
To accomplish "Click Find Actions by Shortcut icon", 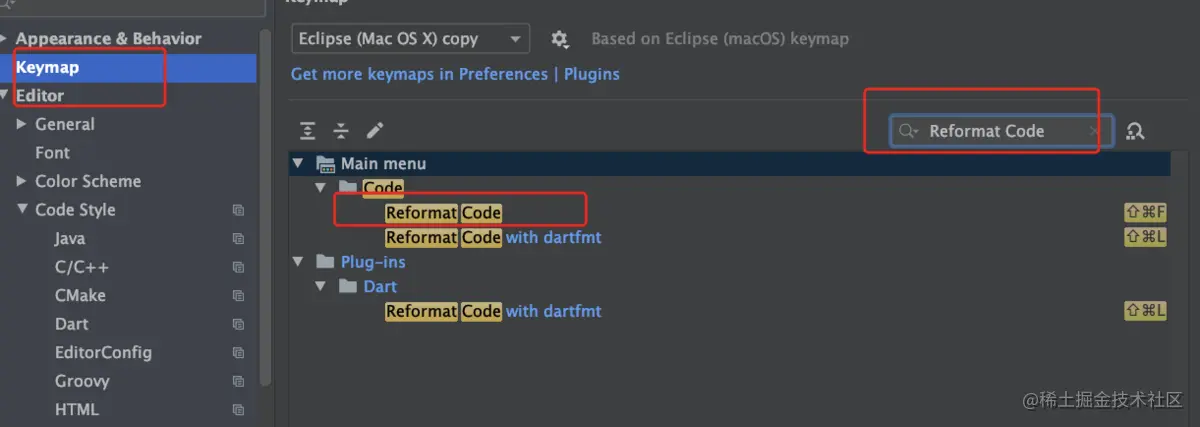I will [1135, 131].
